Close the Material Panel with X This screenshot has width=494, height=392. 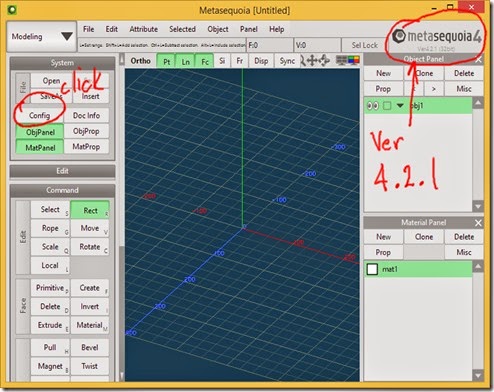(x=478, y=223)
